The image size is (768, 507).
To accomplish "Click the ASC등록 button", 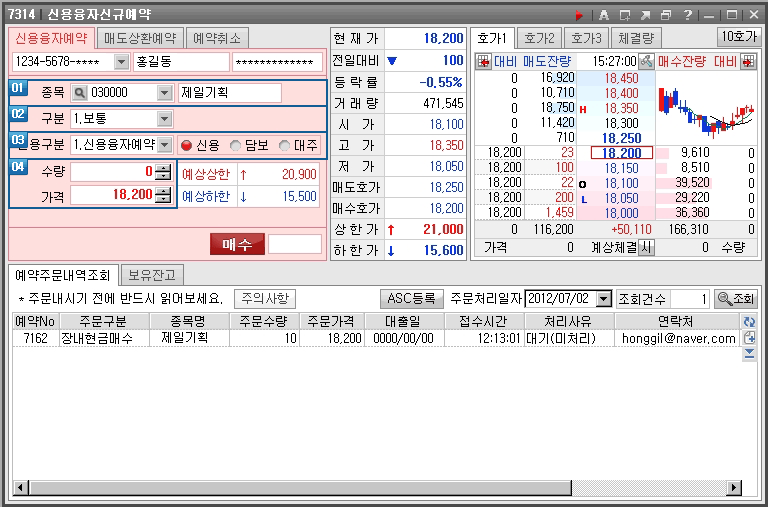I will tap(411, 298).
